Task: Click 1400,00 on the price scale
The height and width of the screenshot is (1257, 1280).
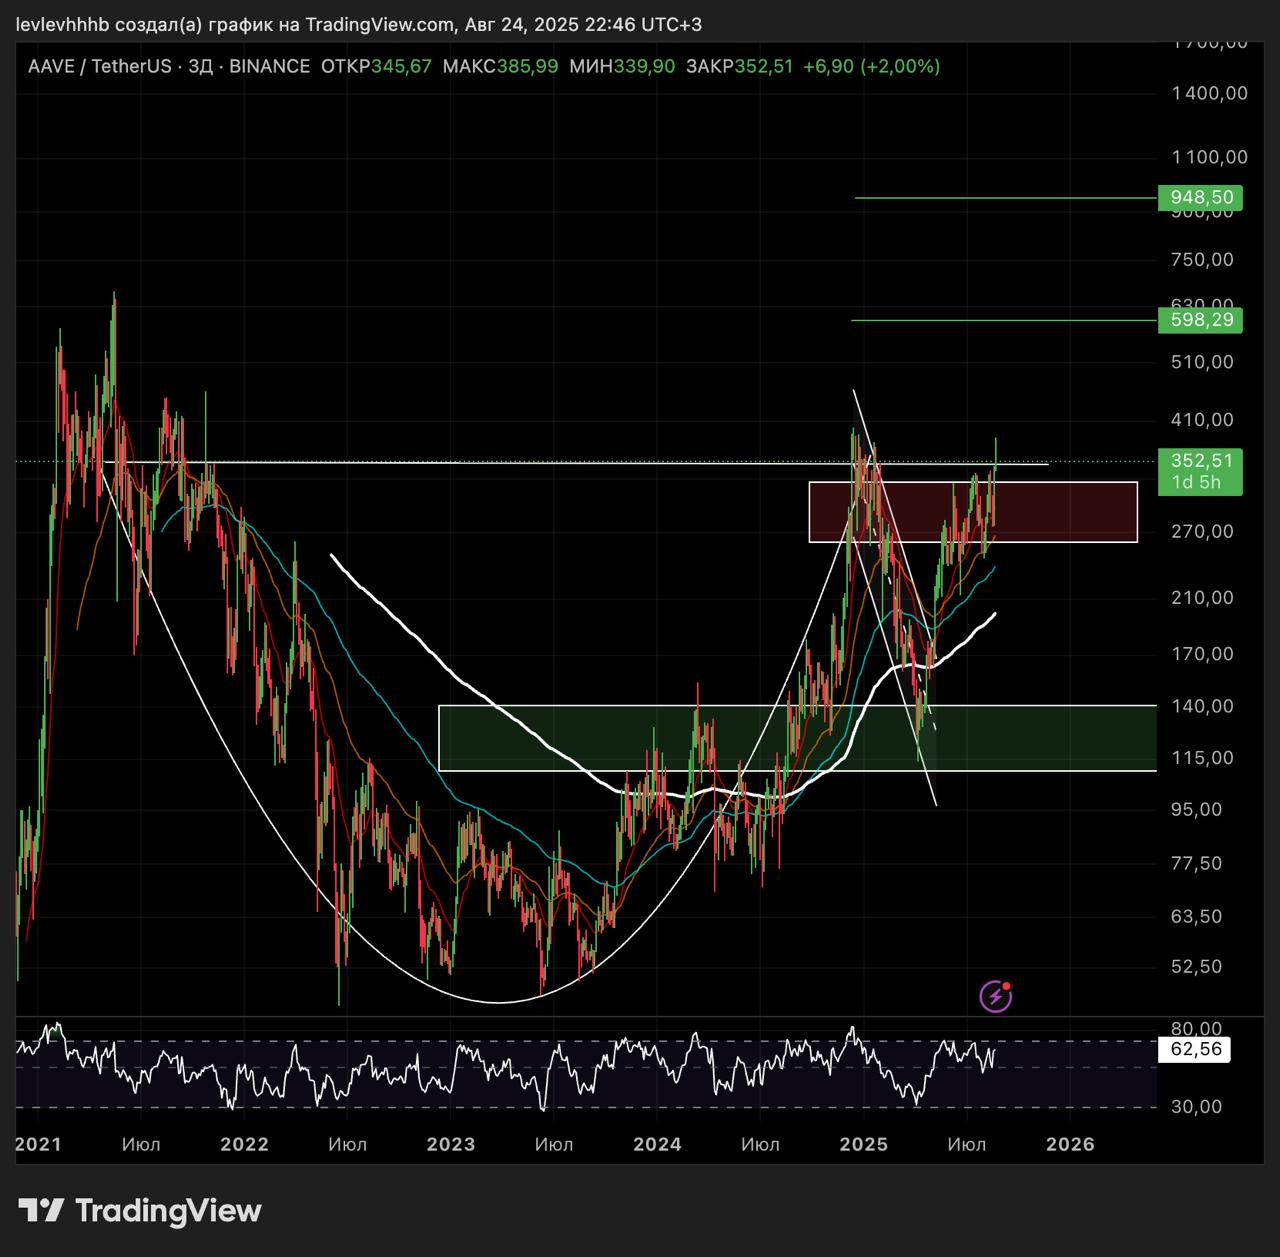Action: (x=1210, y=93)
